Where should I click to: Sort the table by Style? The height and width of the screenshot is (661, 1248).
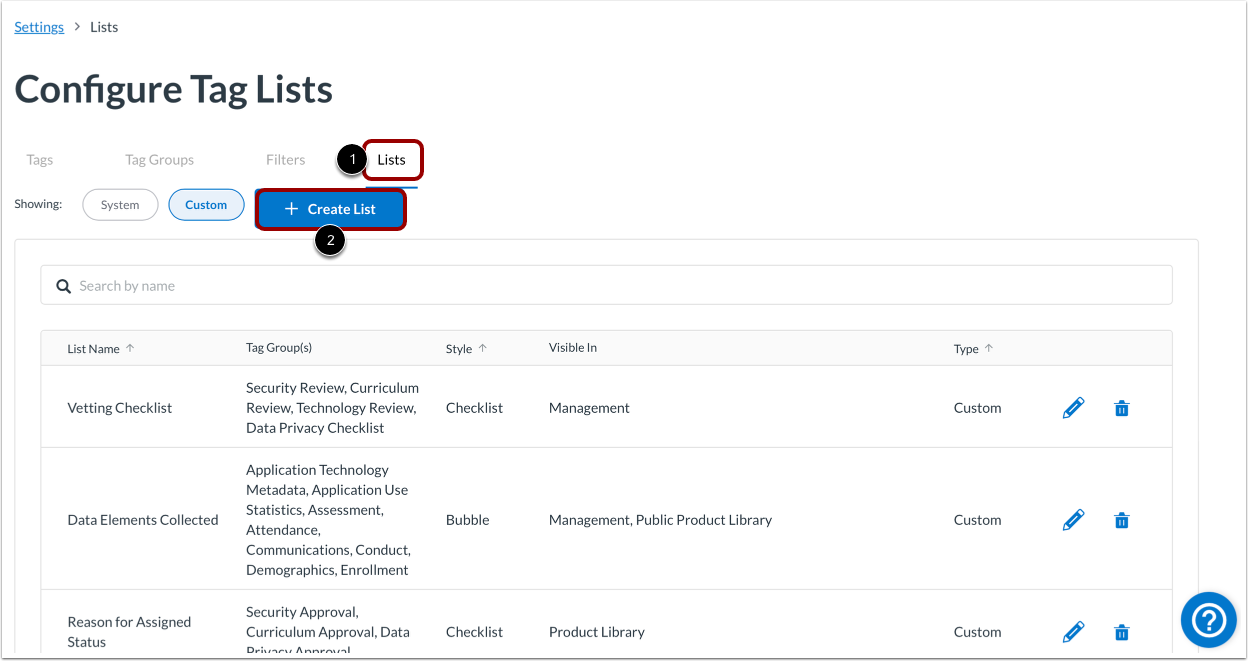point(466,348)
